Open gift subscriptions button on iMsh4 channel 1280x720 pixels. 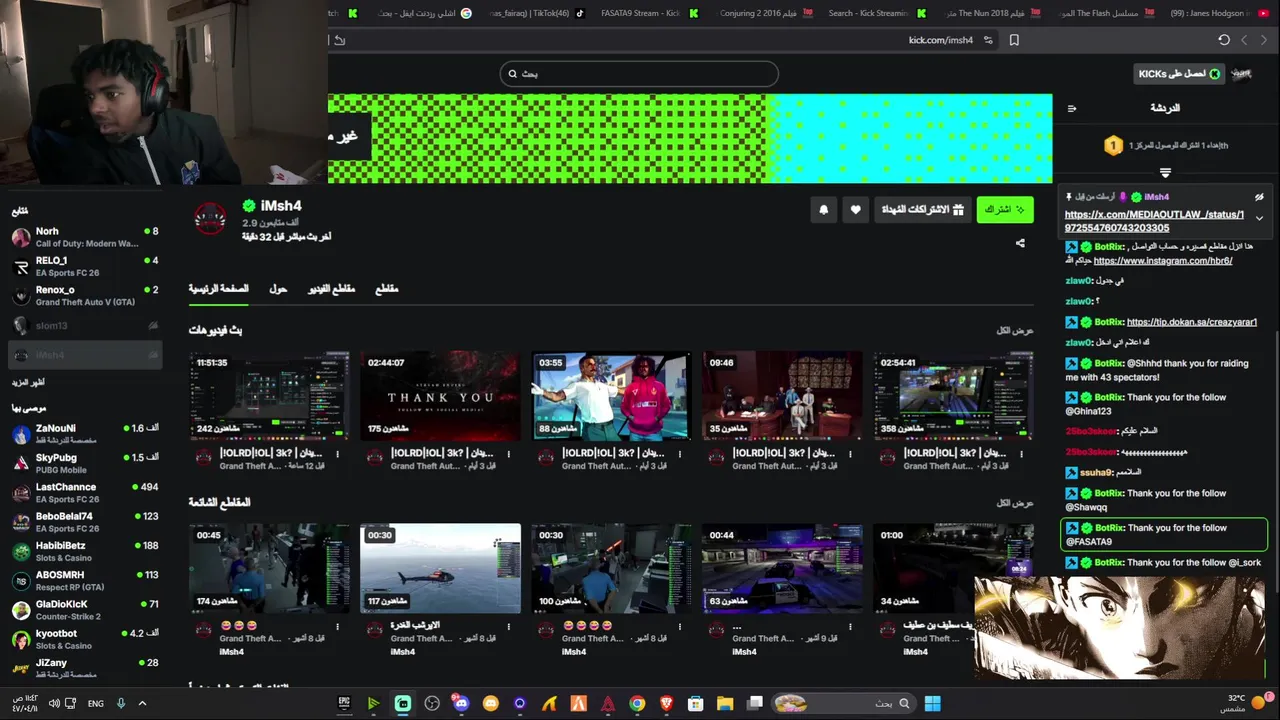[x=922, y=209]
